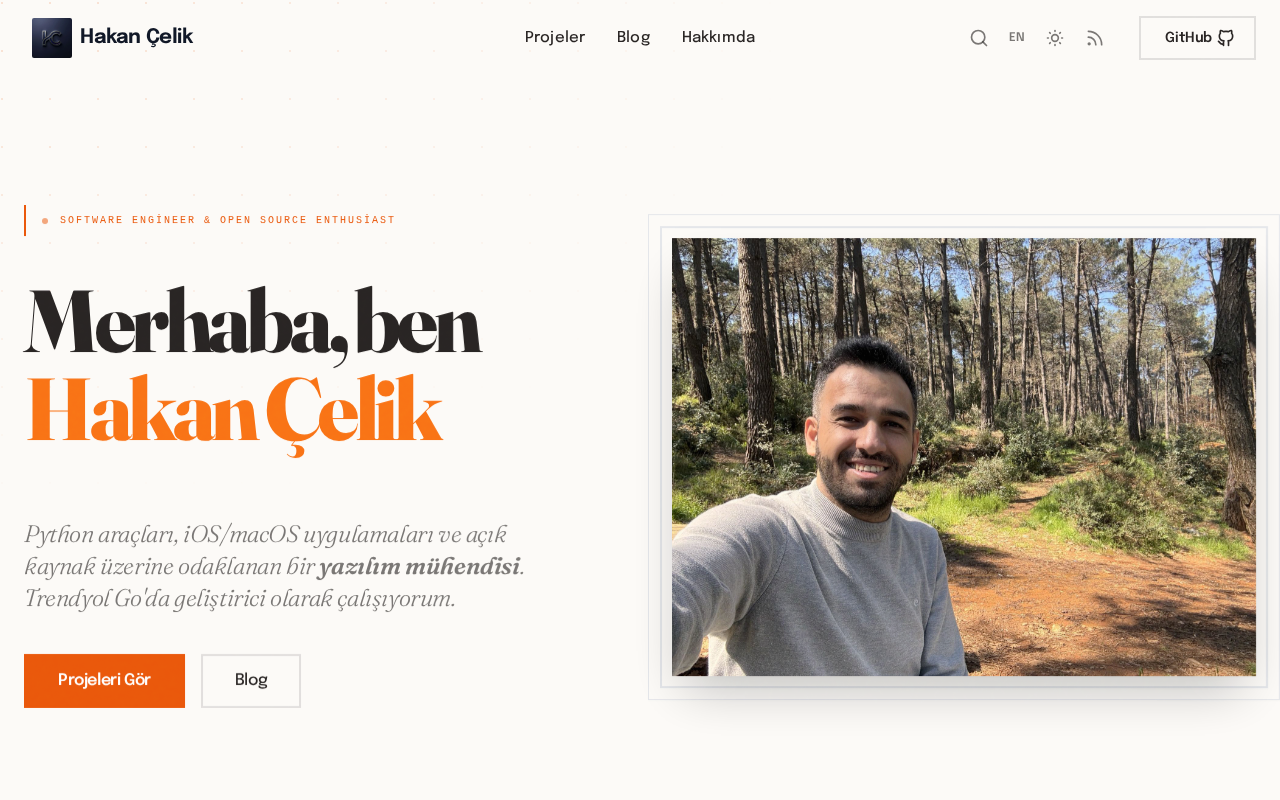Click the Merhaba, ben heading text
The image size is (1280, 800).
253,323
